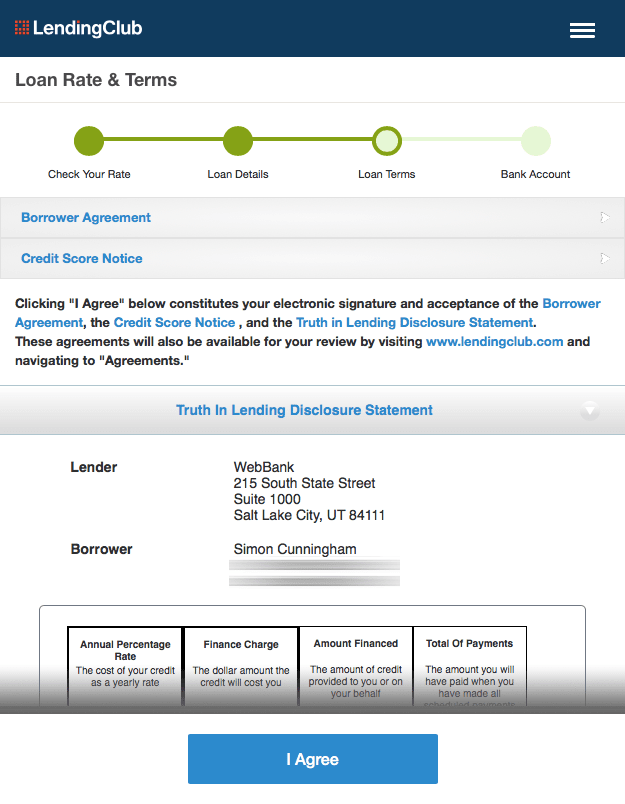Expand the Credit Score Notice arrow
Viewport: 625px width, 804px height.
click(x=605, y=258)
